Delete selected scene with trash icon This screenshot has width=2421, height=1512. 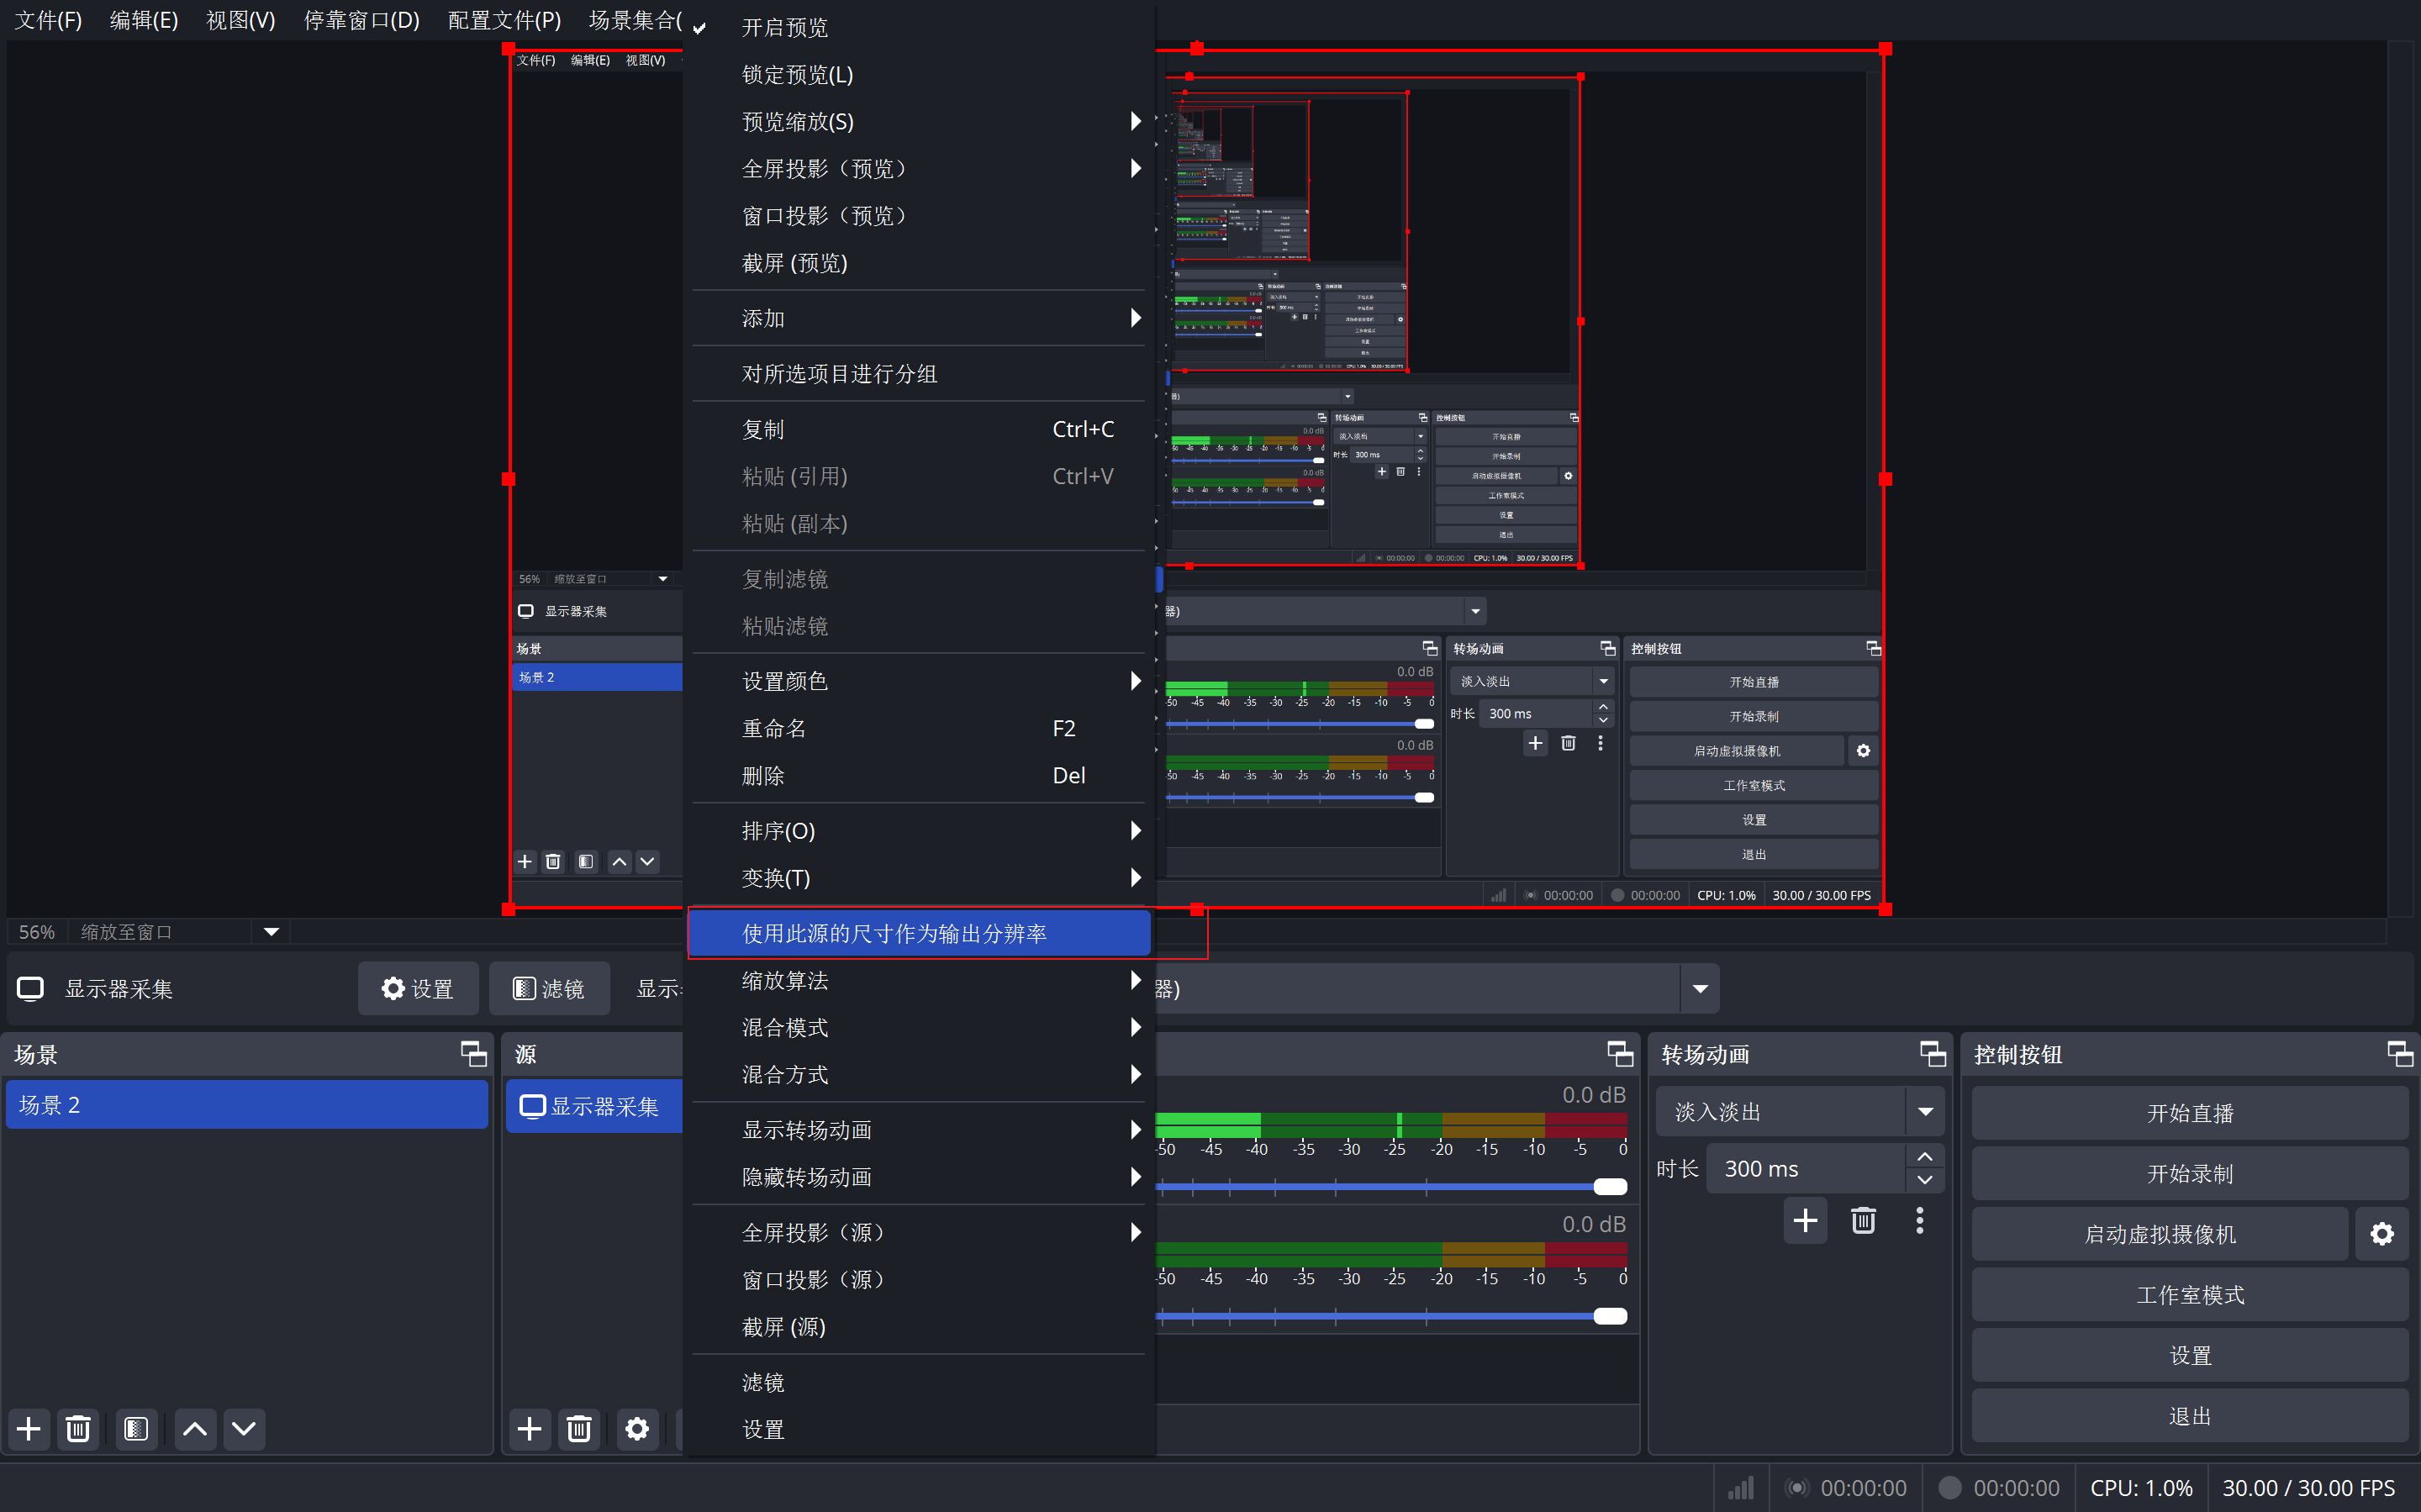tap(78, 1428)
